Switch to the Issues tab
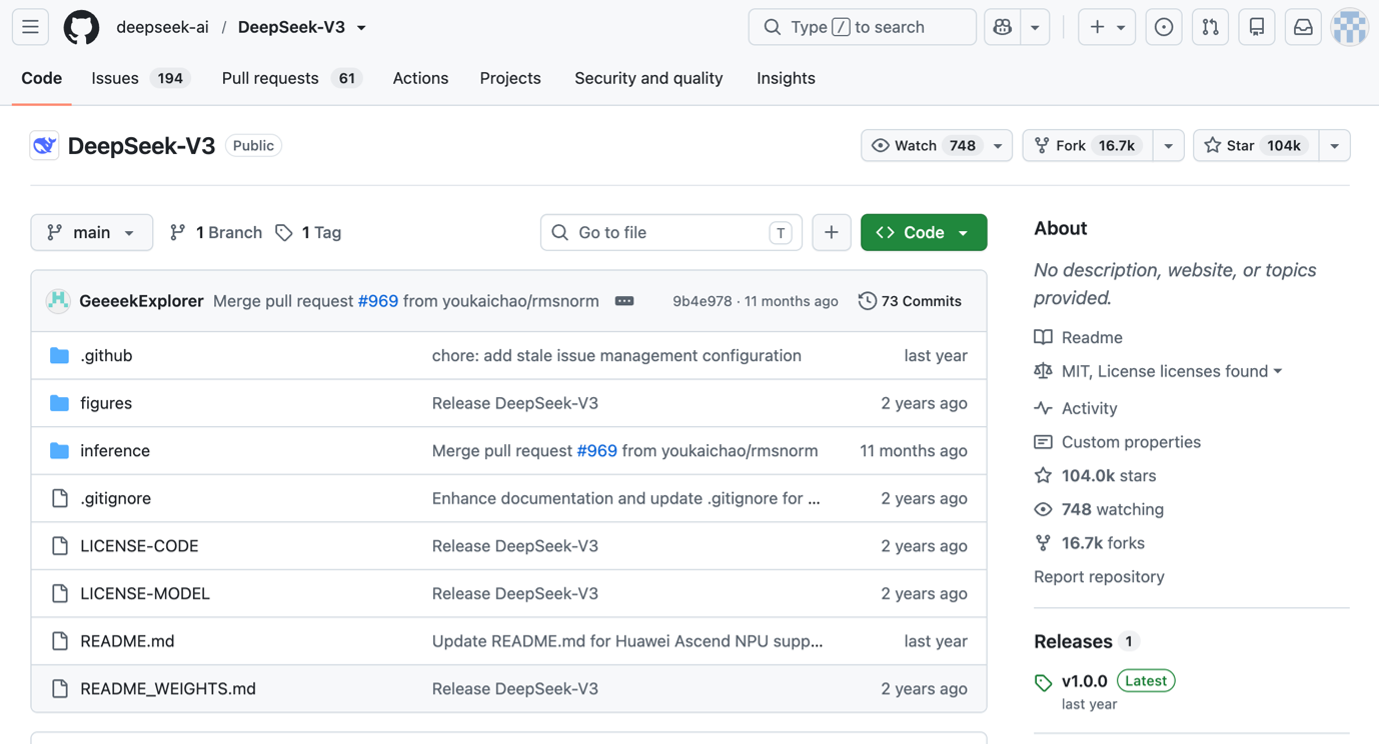Viewport: 1379px width, 744px height. coord(139,78)
